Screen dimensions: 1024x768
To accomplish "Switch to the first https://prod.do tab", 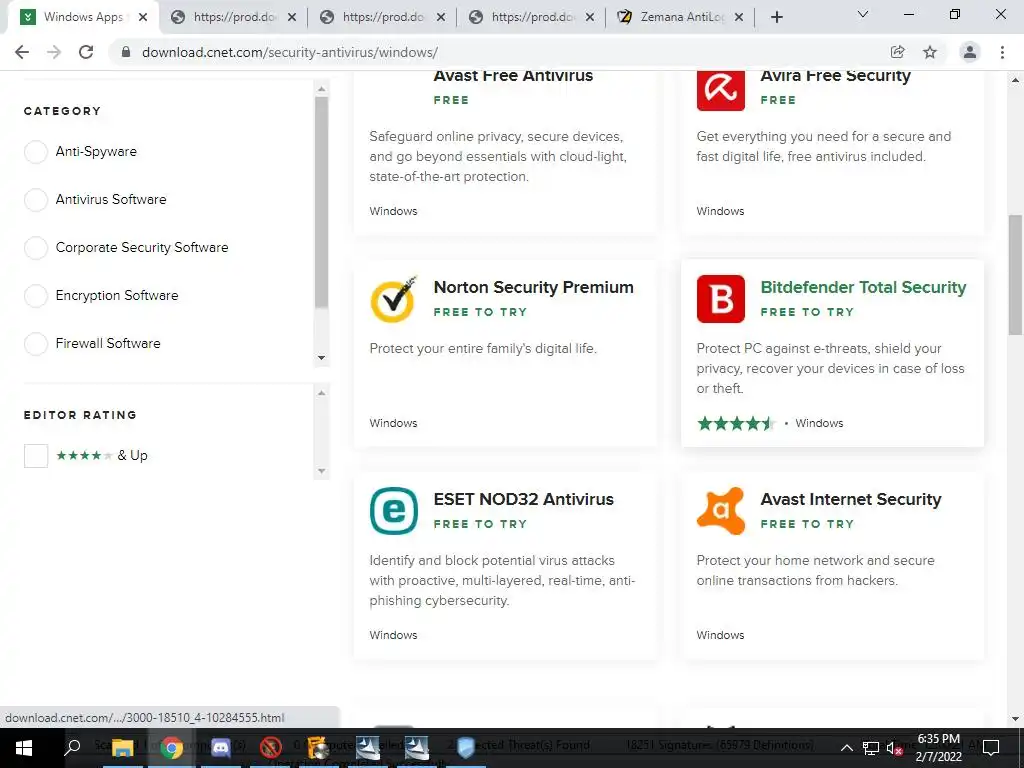I will pyautogui.click(x=234, y=18).
